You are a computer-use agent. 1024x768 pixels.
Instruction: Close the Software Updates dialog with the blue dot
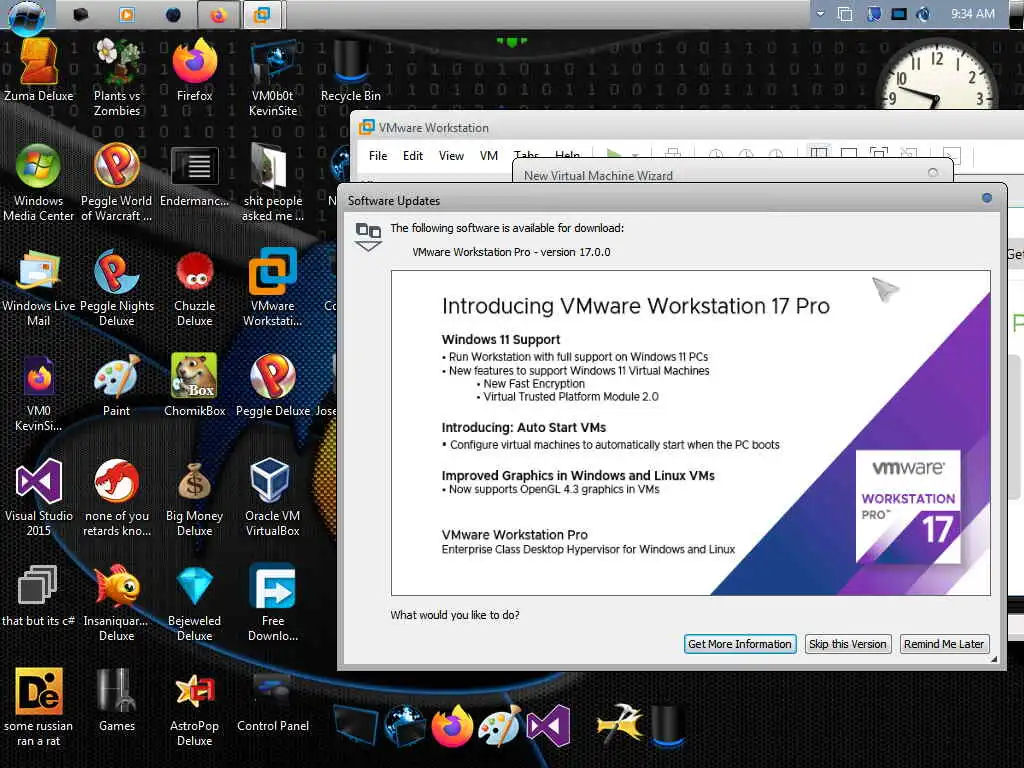[987, 198]
